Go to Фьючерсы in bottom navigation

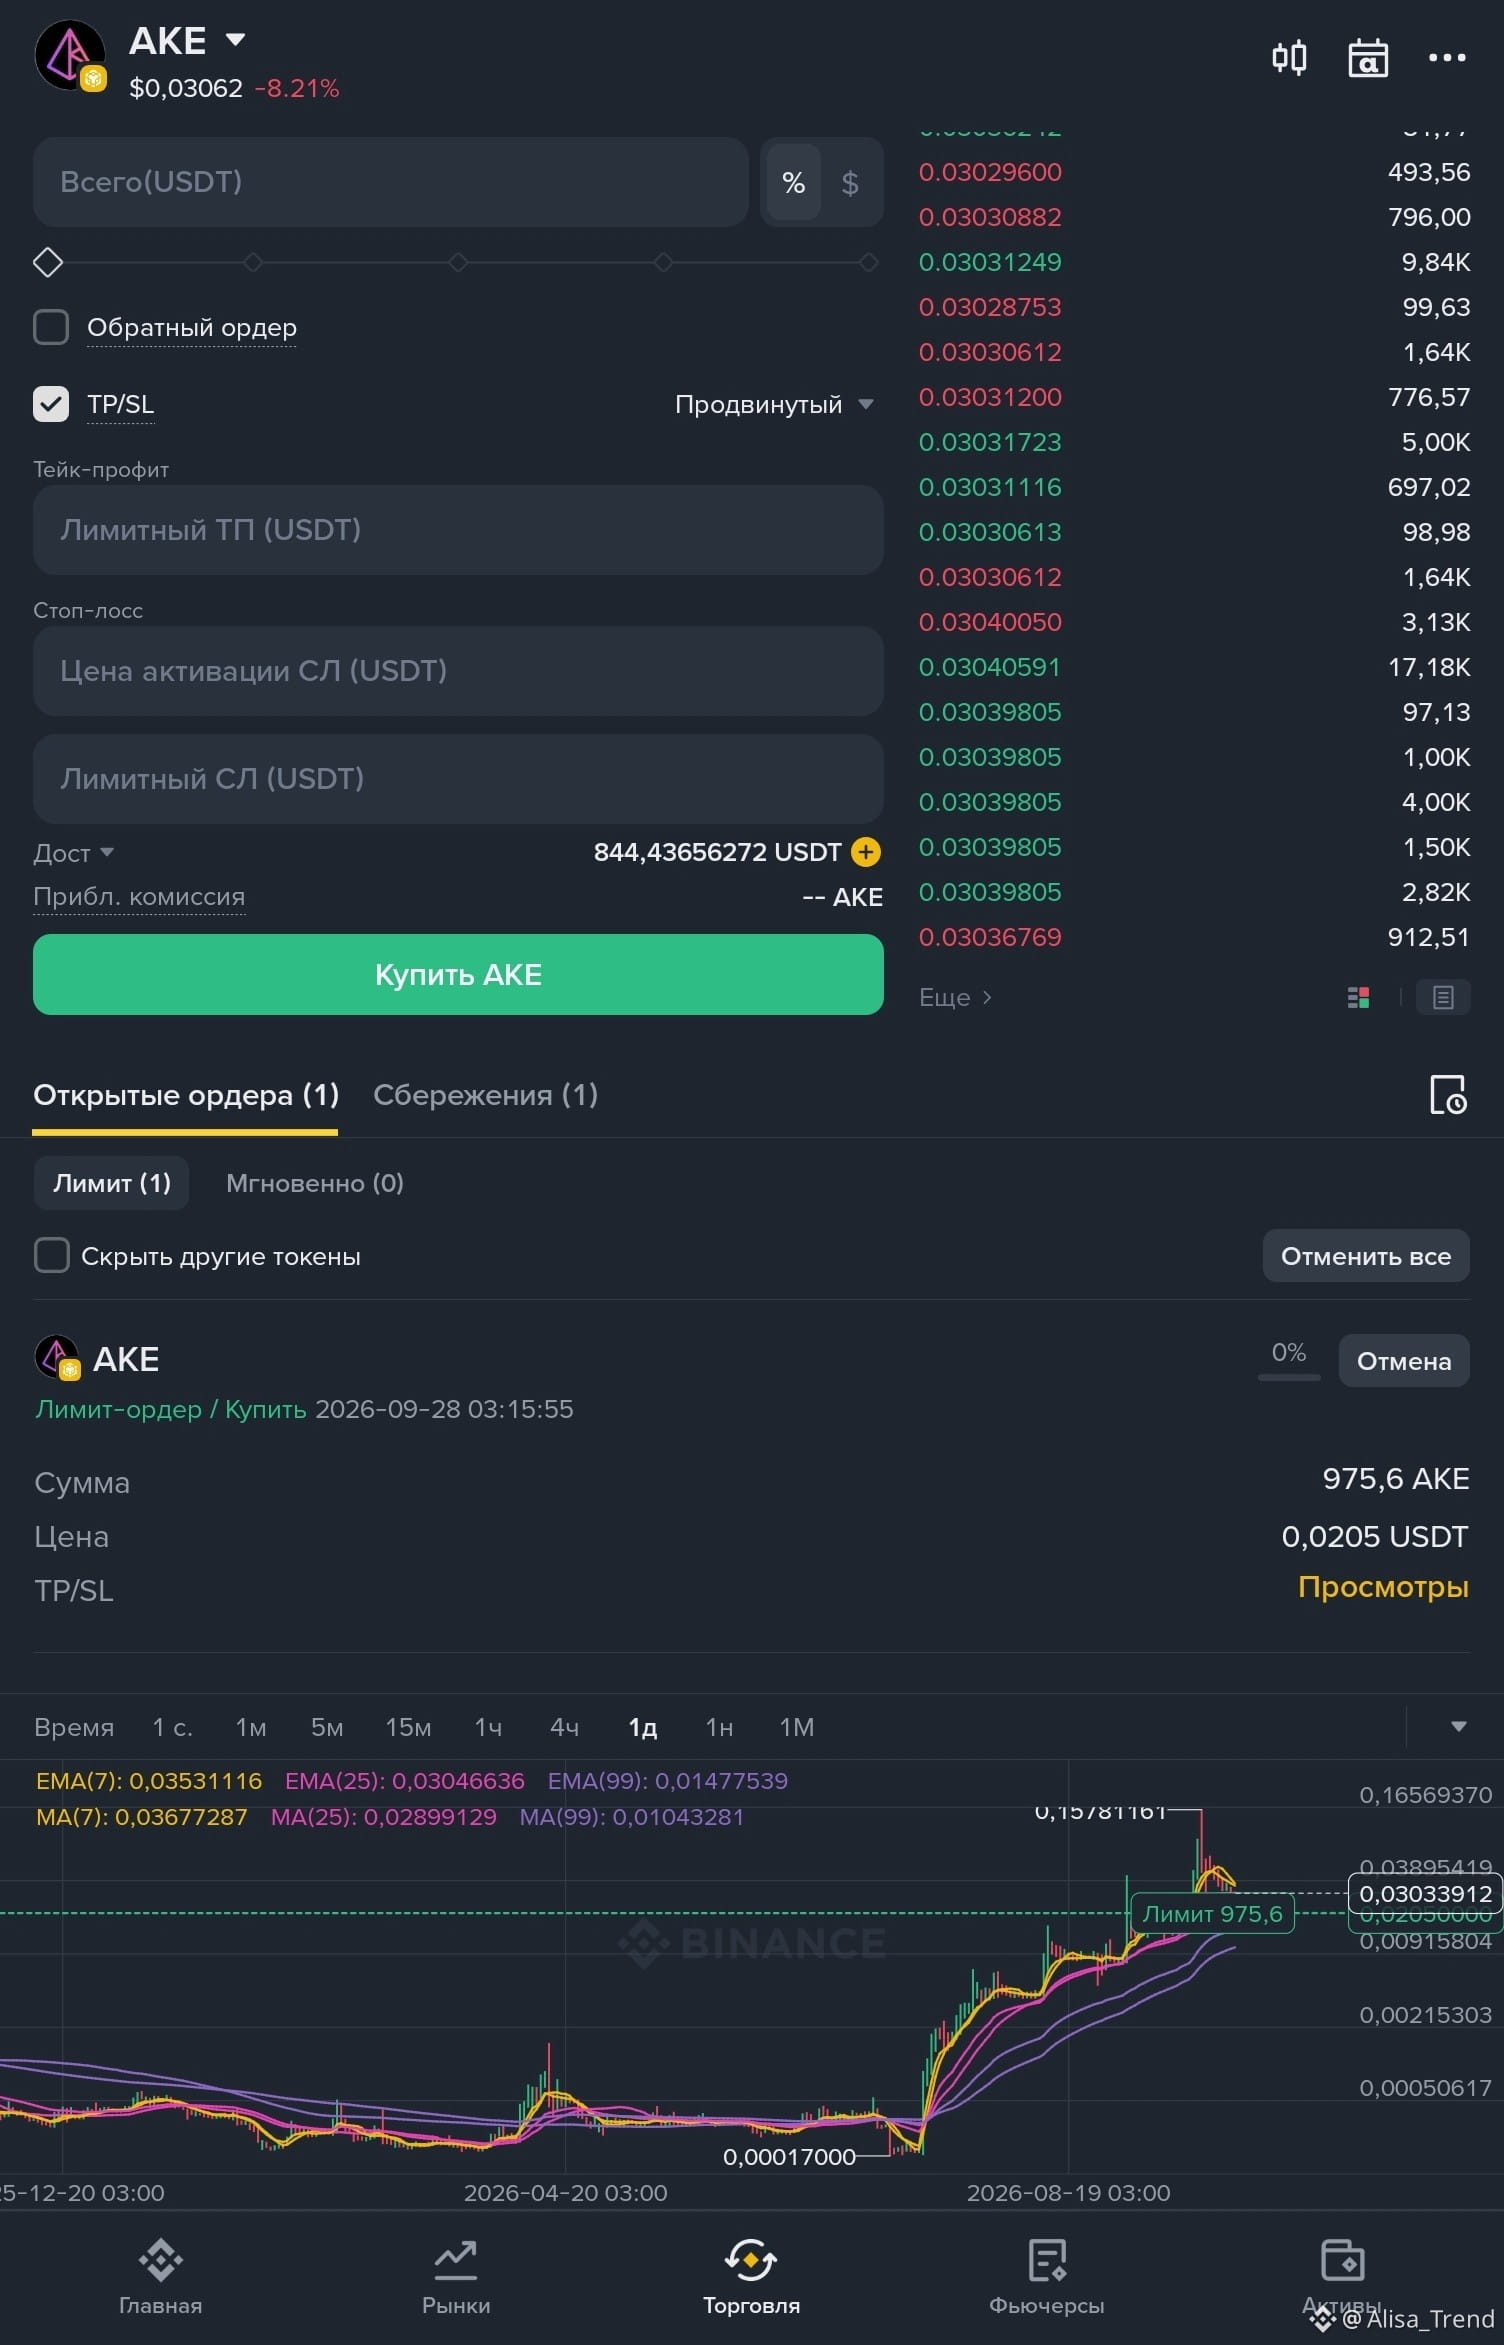(x=1047, y=2275)
